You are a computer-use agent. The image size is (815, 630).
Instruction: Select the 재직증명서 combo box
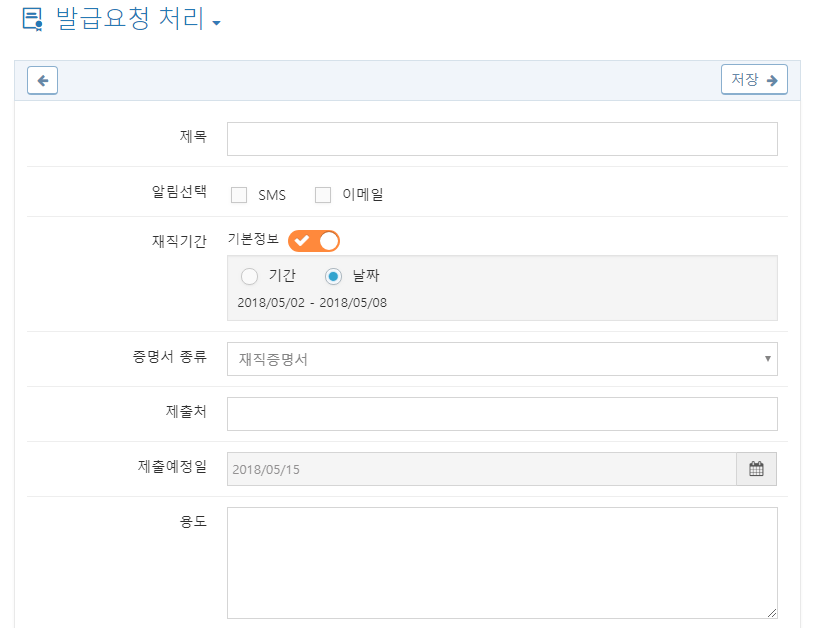coord(502,359)
